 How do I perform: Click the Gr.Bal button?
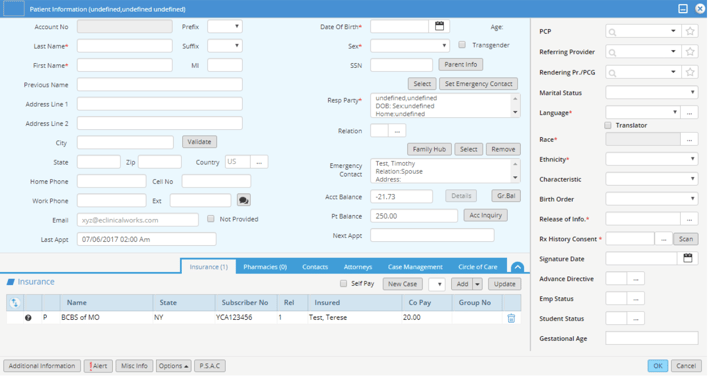point(506,196)
